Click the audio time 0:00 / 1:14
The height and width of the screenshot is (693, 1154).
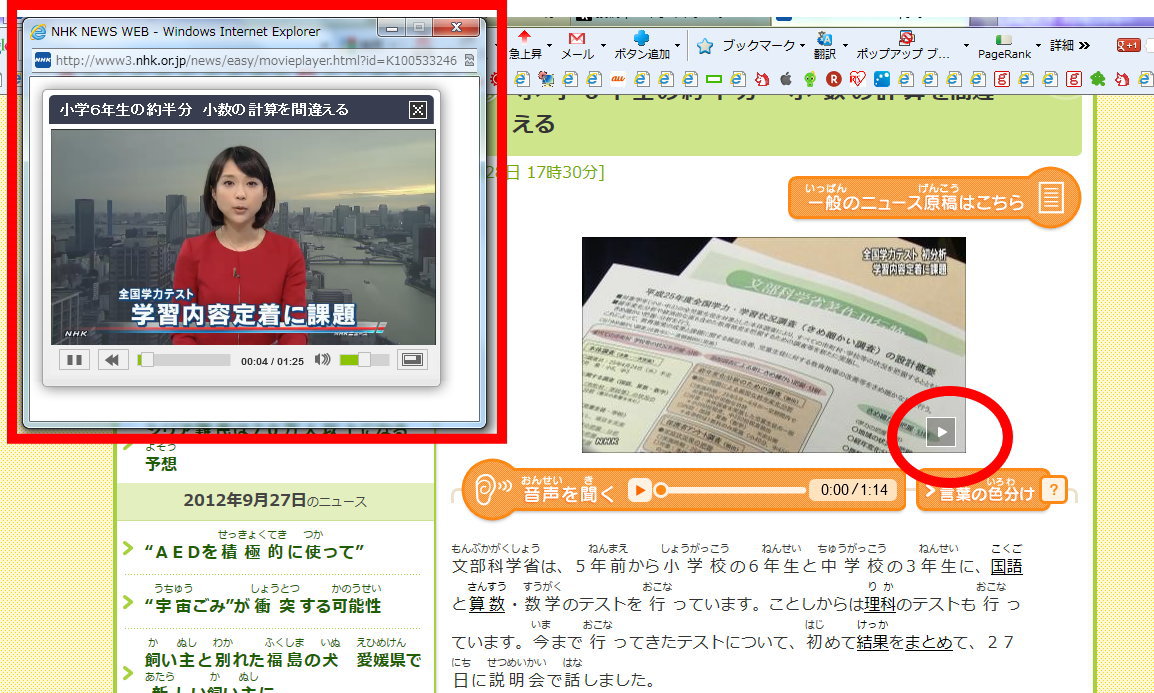(854, 490)
